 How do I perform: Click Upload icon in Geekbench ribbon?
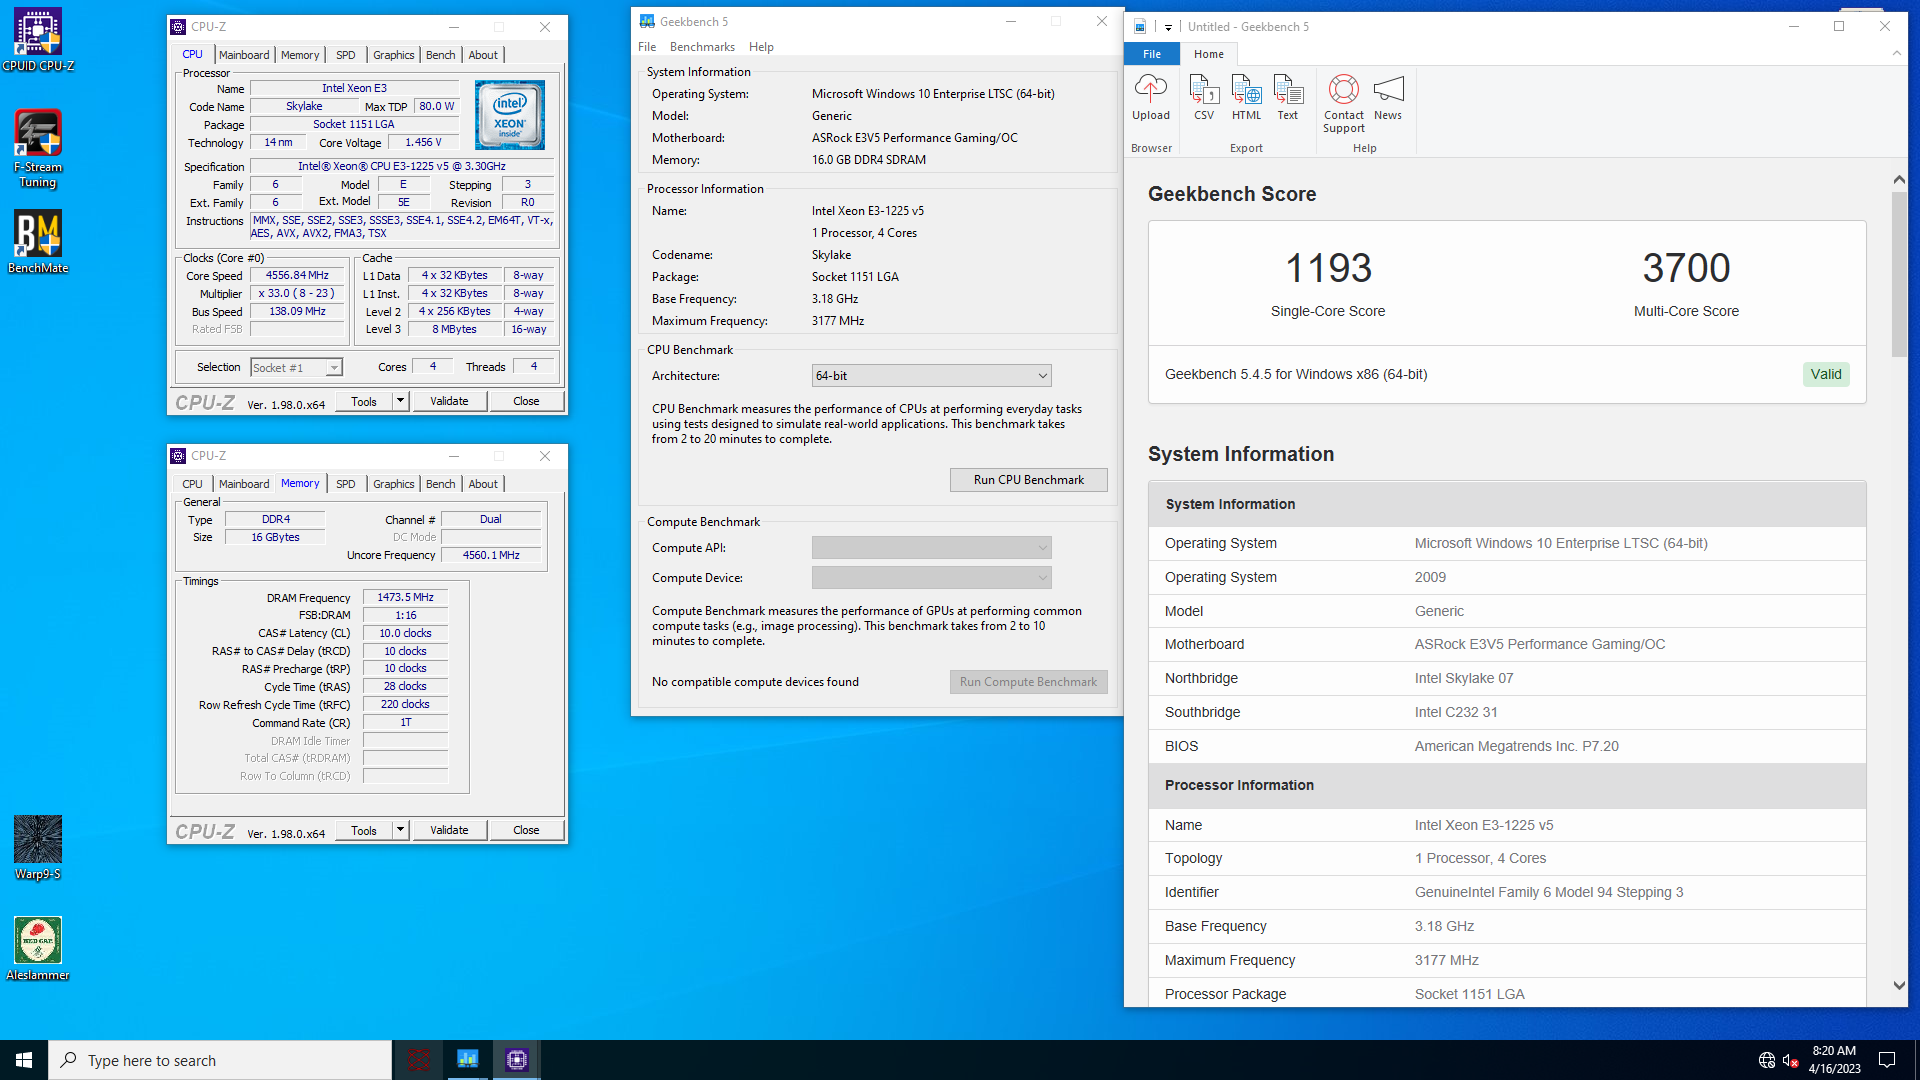click(x=1151, y=97)
